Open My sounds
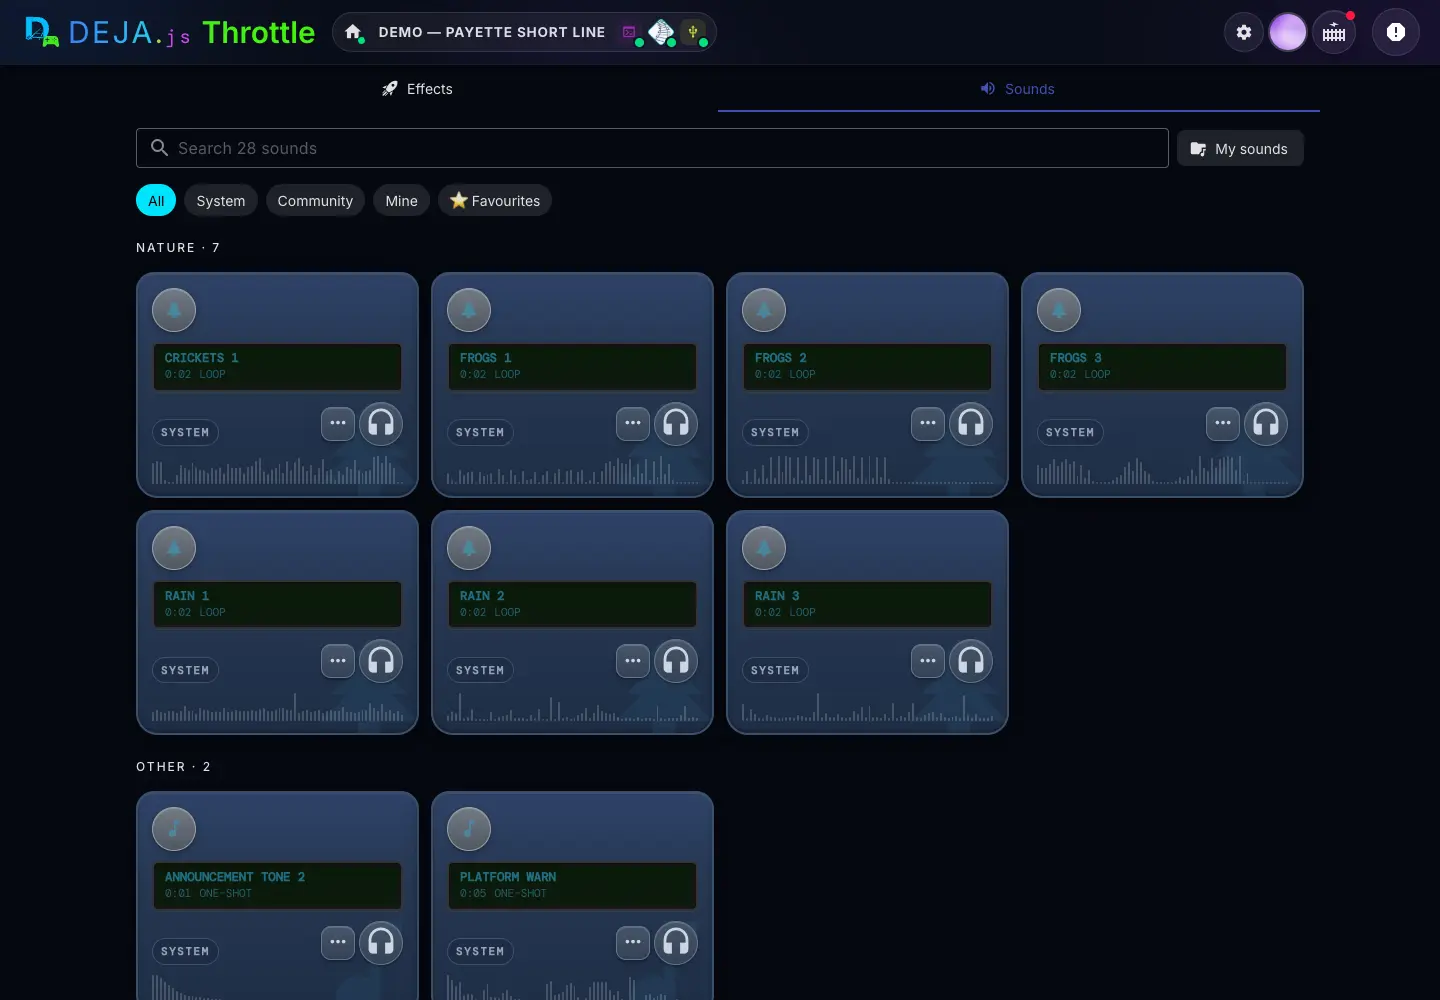The image size is (1440, 1000). click(1240, 149)
